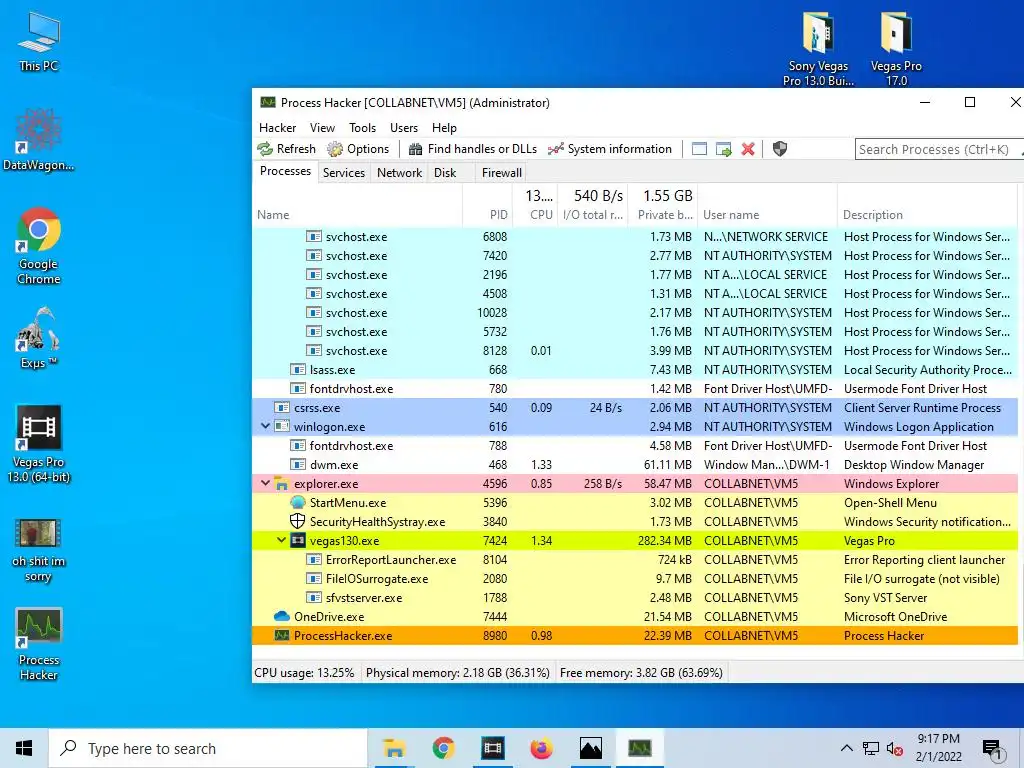Collapse the explorer.exe process tree

click(265, 483)
